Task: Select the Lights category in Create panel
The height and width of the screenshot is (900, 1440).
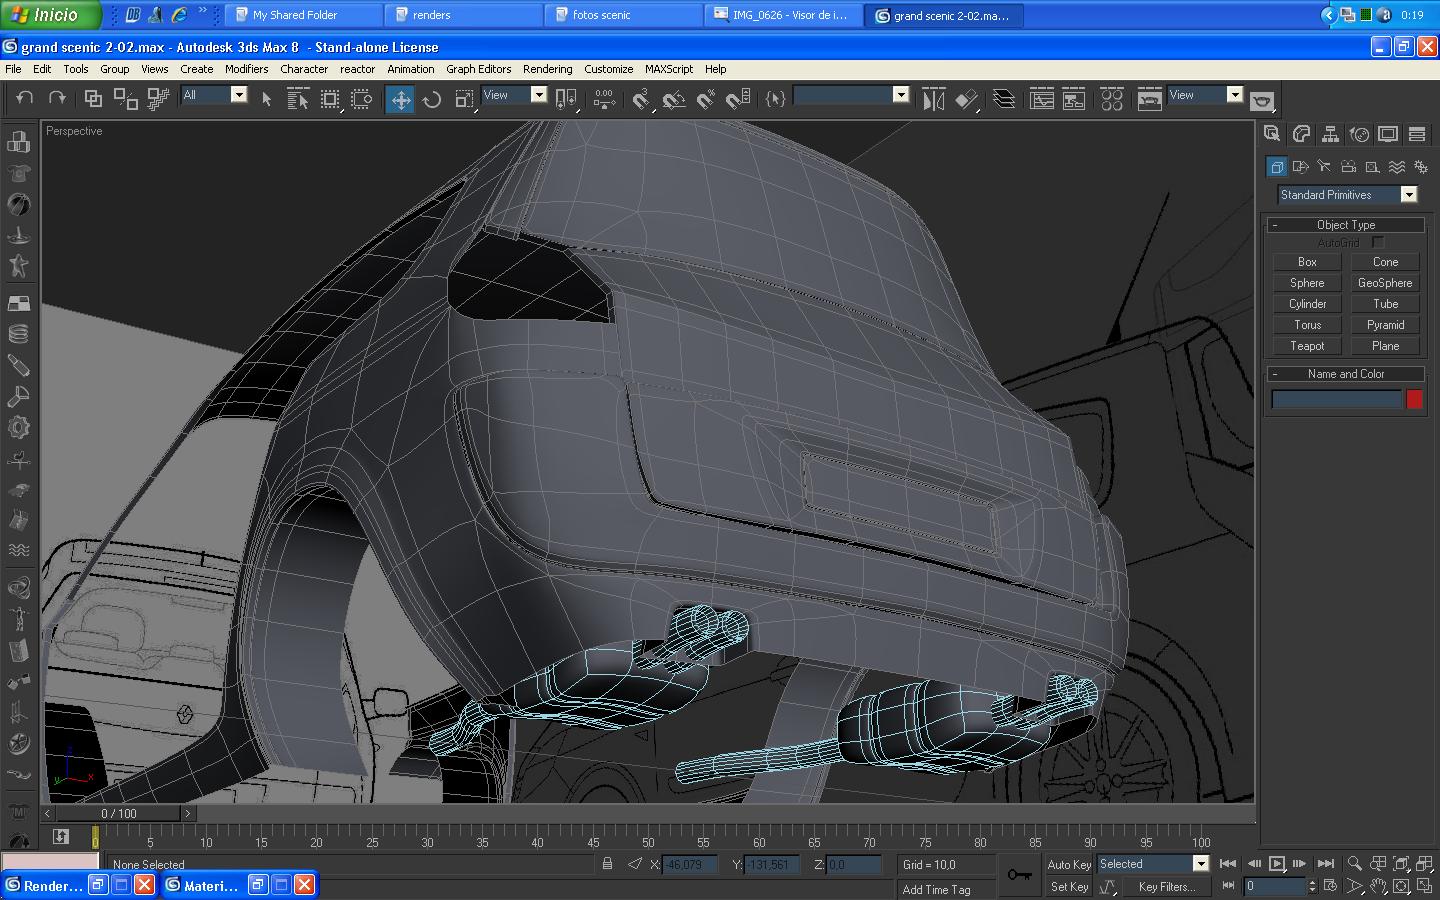Action: click(x=1324, y=167)
